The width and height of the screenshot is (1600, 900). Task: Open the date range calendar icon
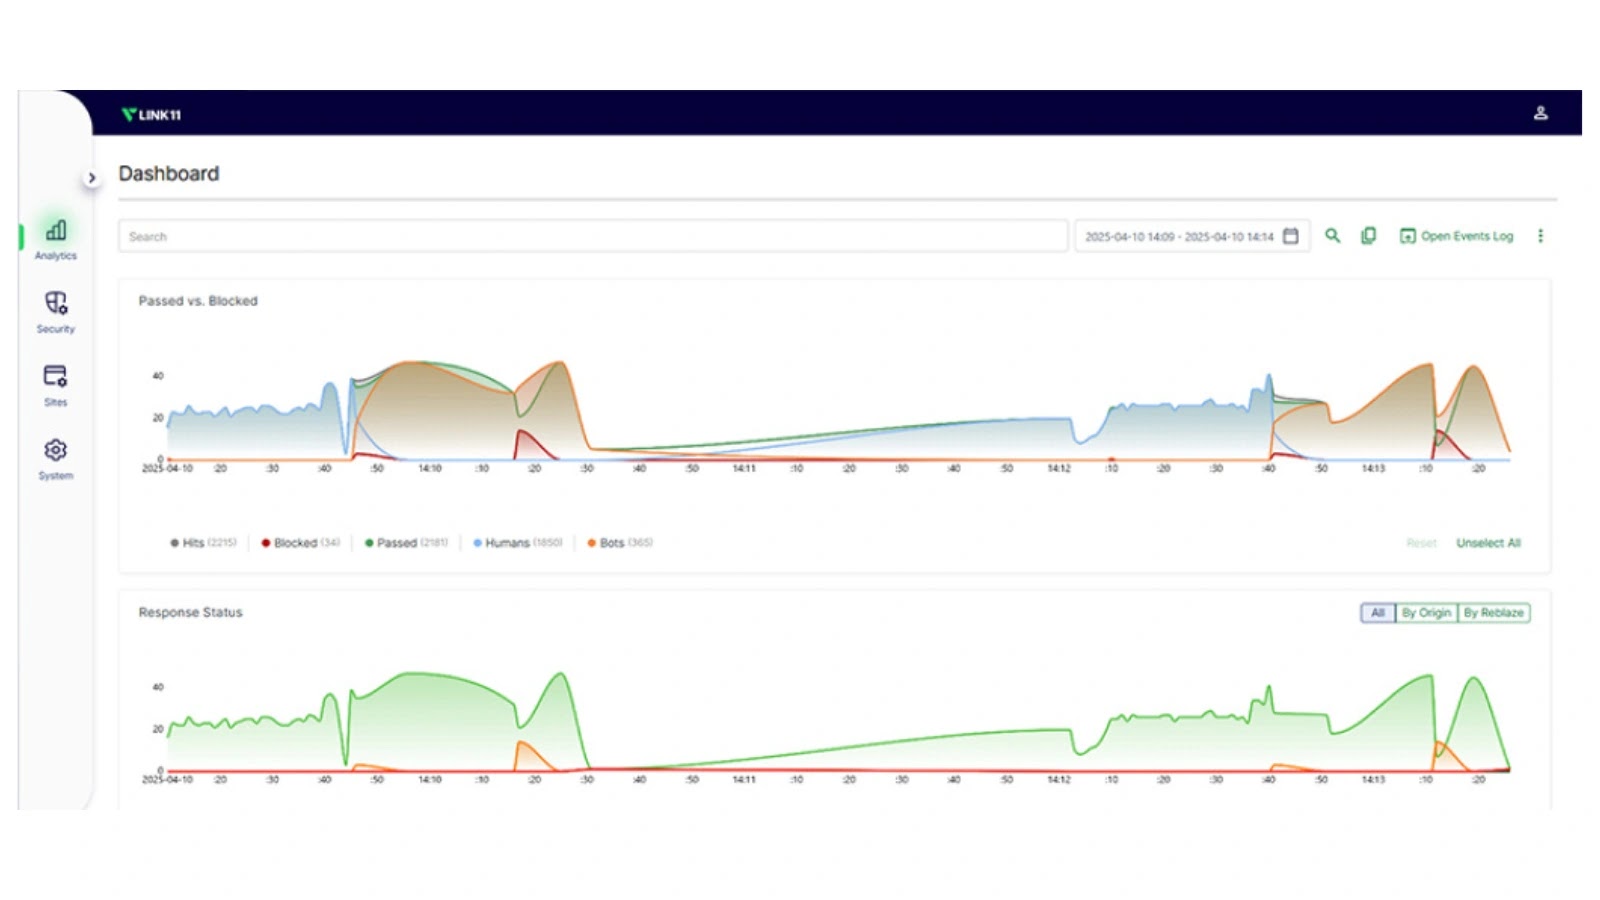click(1291, 236)
